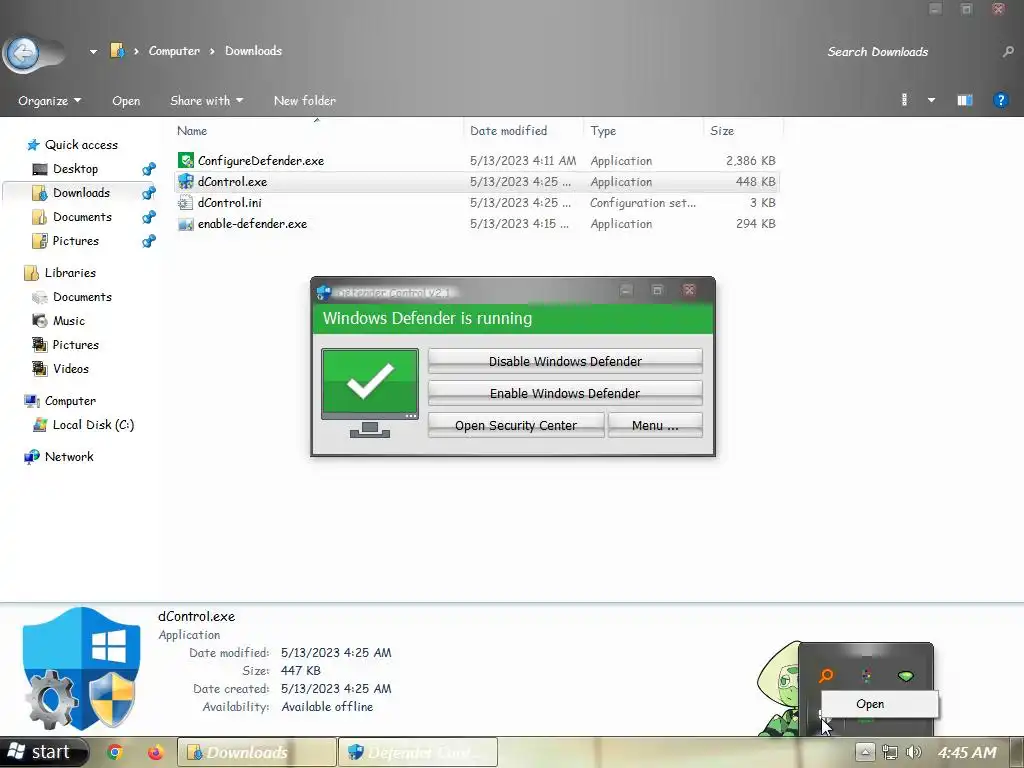Image resolution: width=1024 pixels, height=768 pixels.
Task: Expand the chevron before Computer in breadcrumb
Action: click(136, 51)
